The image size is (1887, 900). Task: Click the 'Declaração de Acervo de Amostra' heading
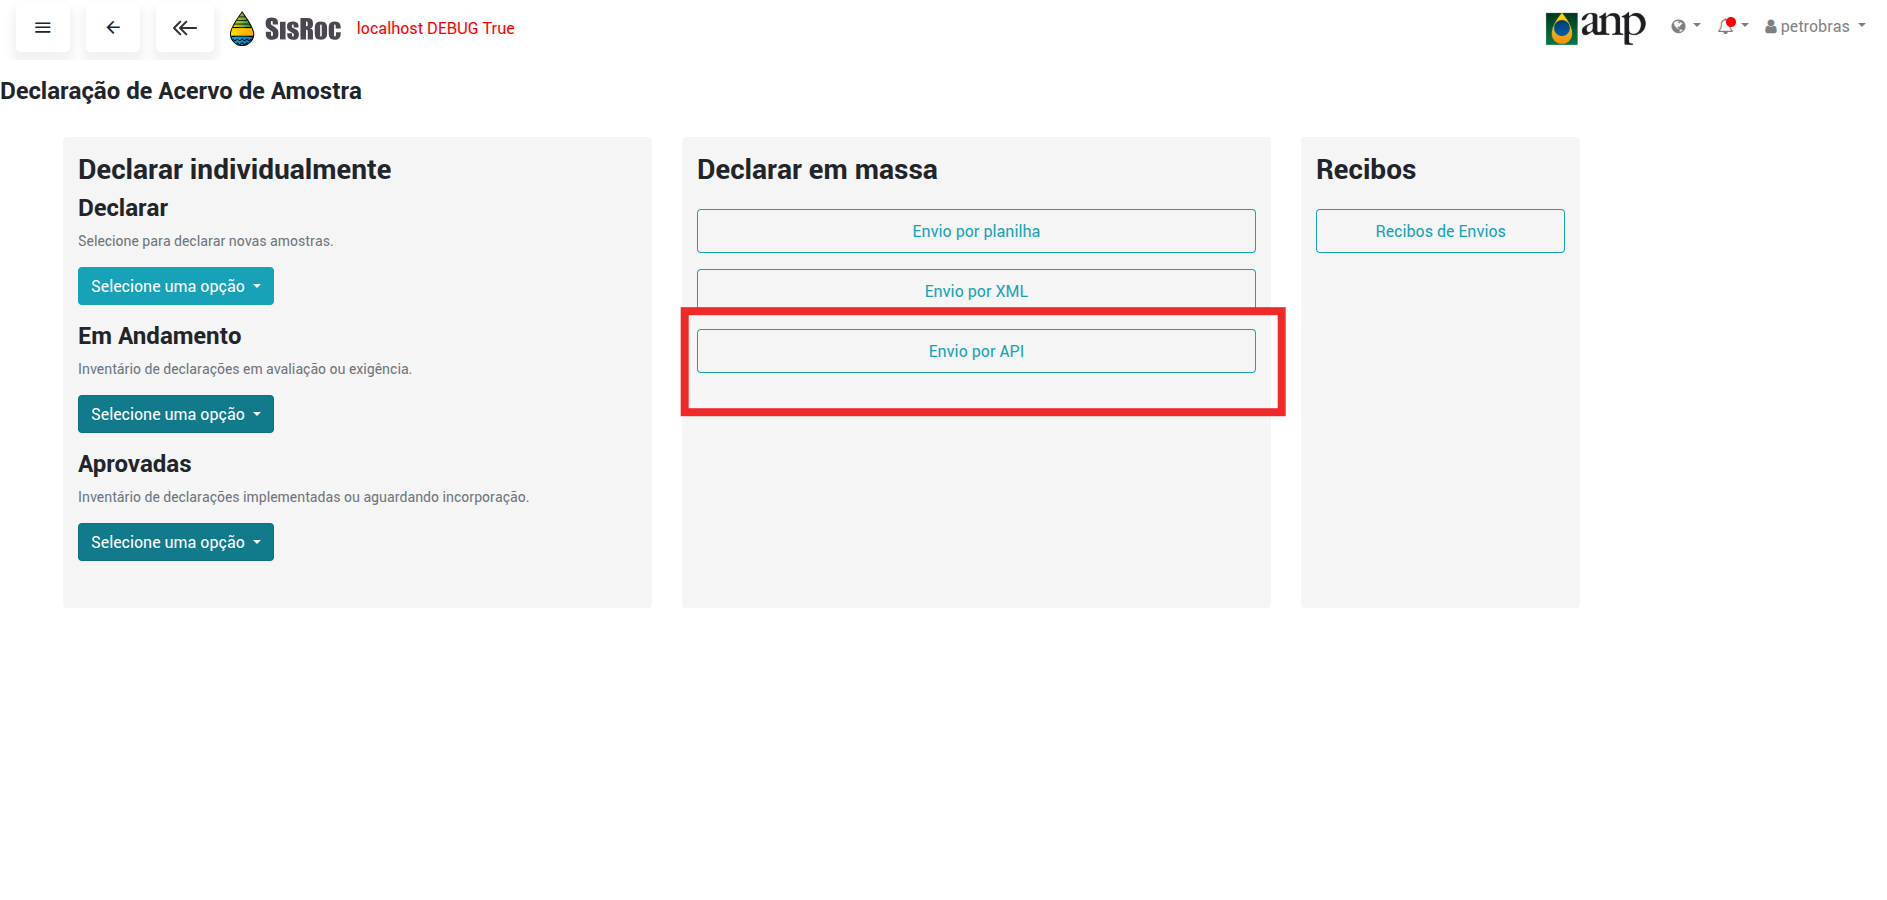(181, 91)
